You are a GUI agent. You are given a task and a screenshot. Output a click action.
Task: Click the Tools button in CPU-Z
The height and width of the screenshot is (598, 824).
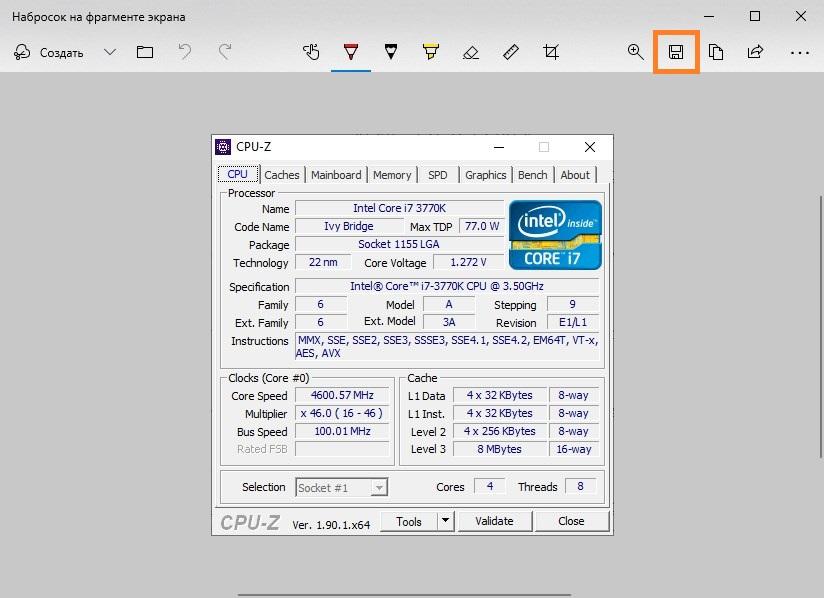point(409,521)
